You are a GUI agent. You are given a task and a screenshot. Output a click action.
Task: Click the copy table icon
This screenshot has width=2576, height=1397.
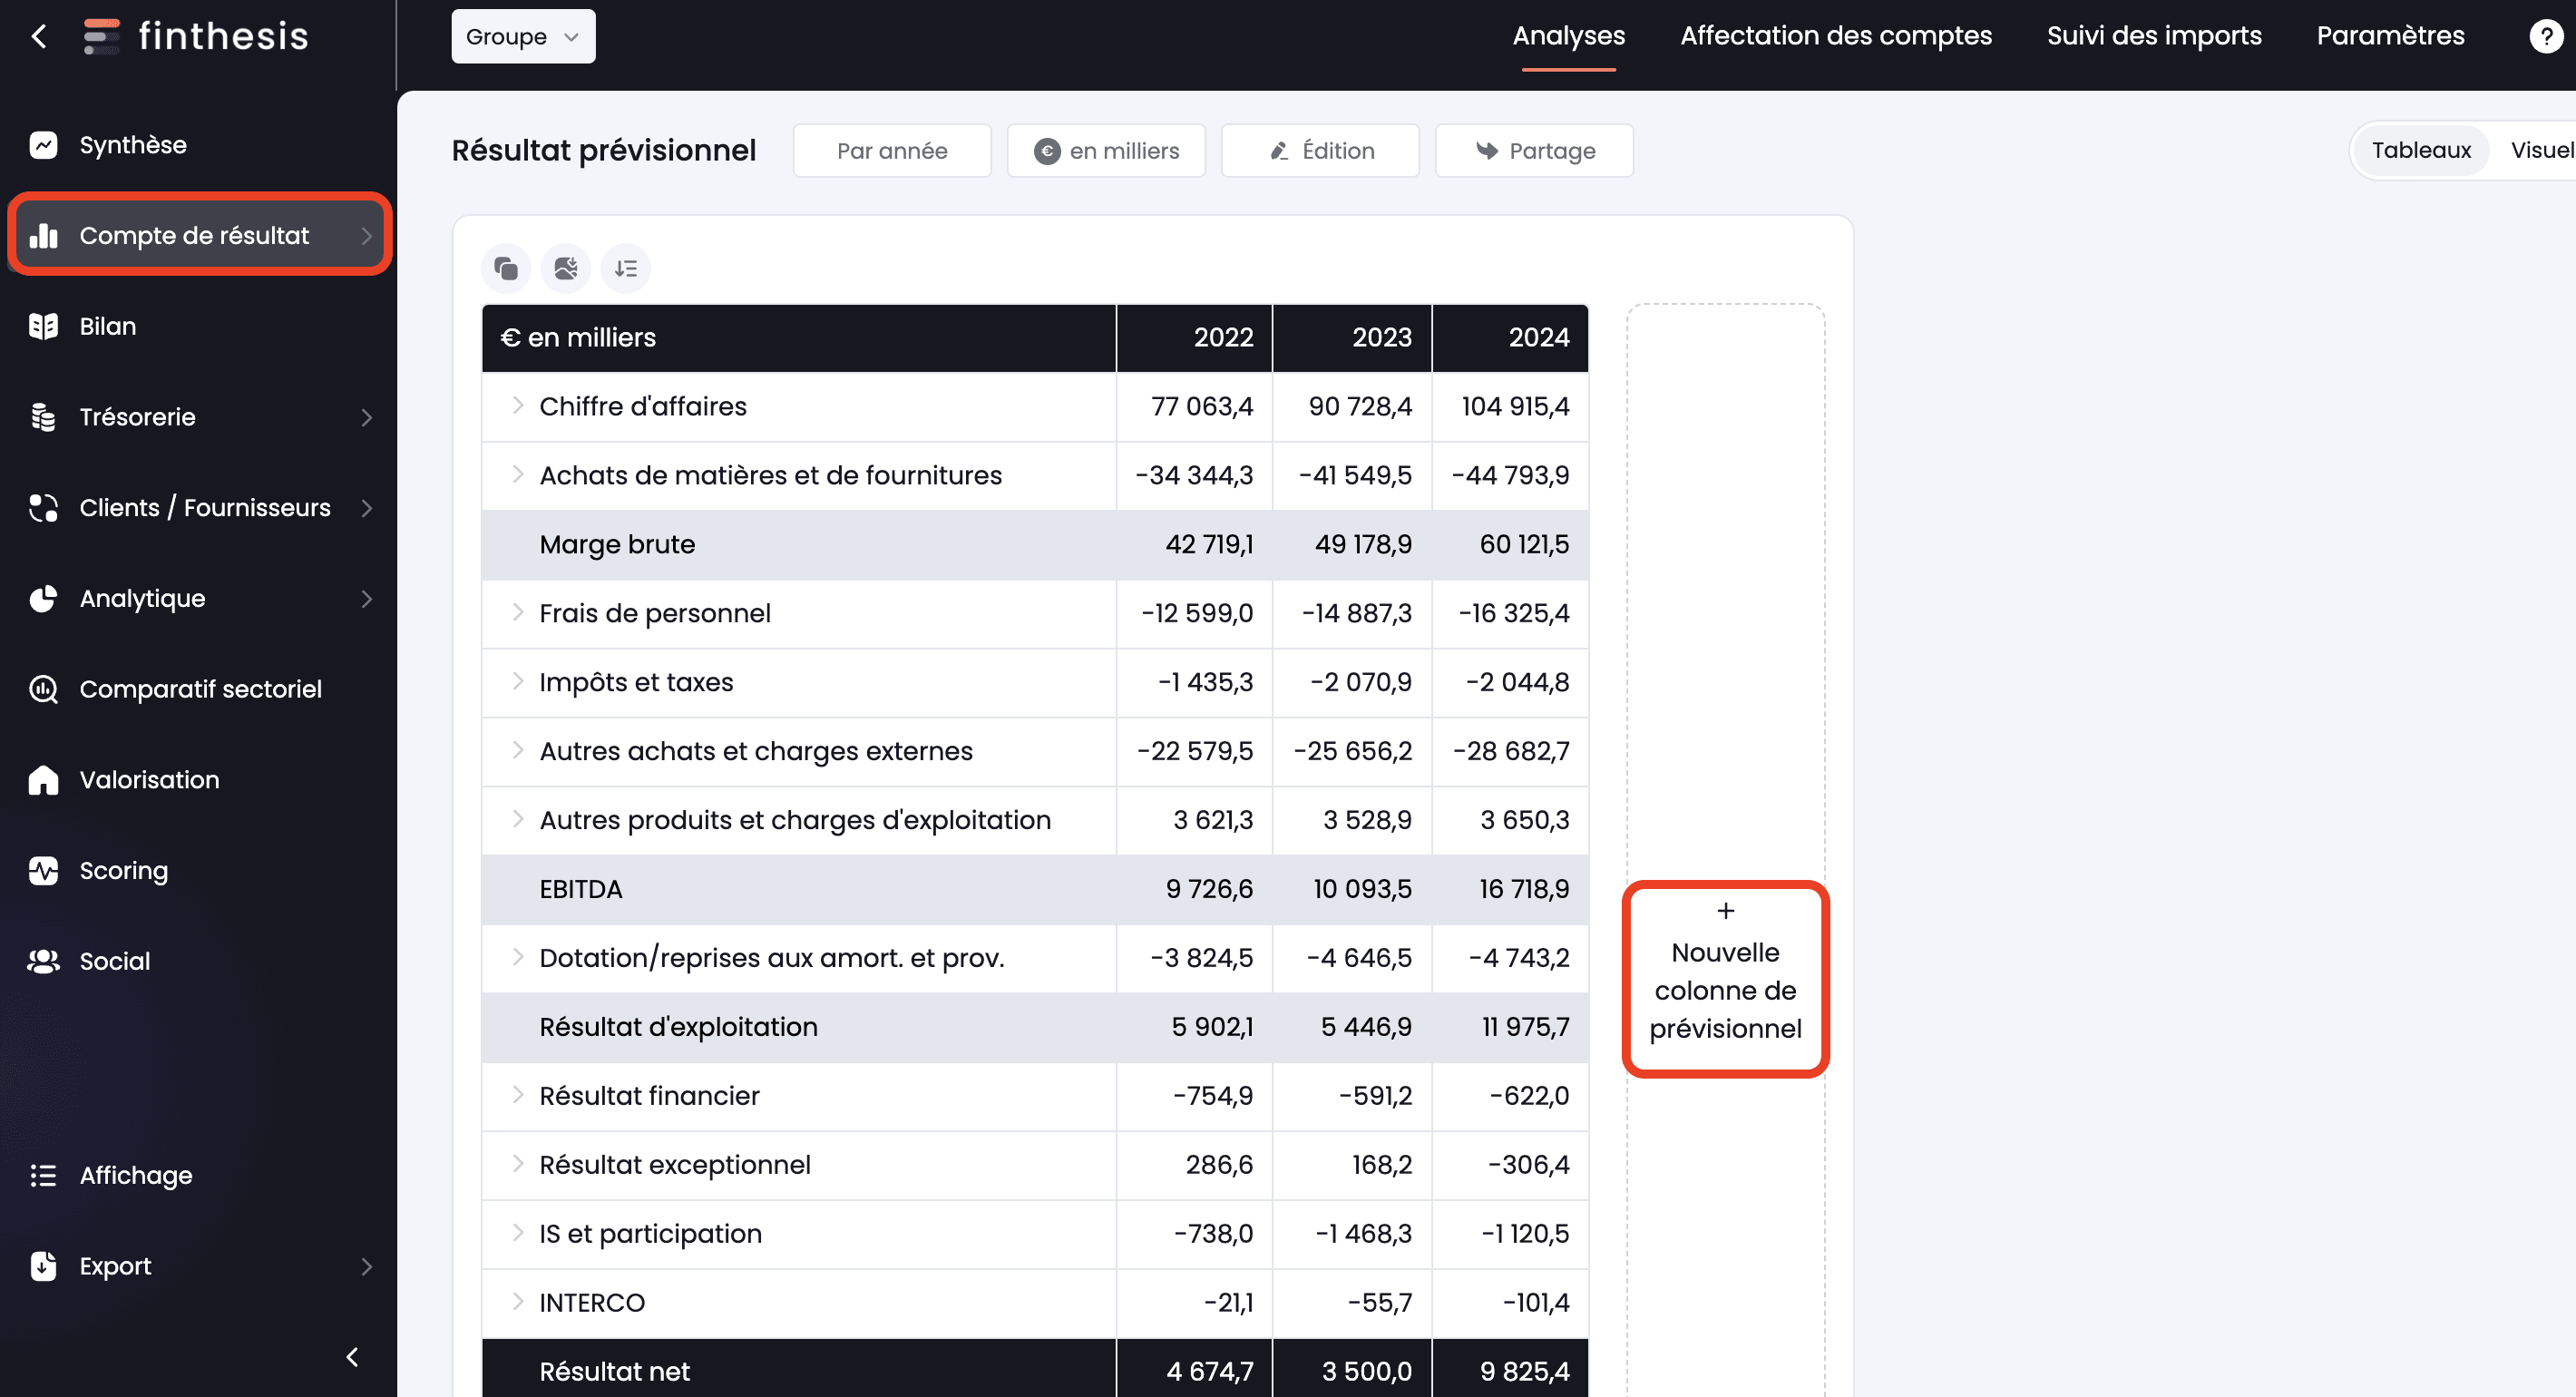pos(506,268)
